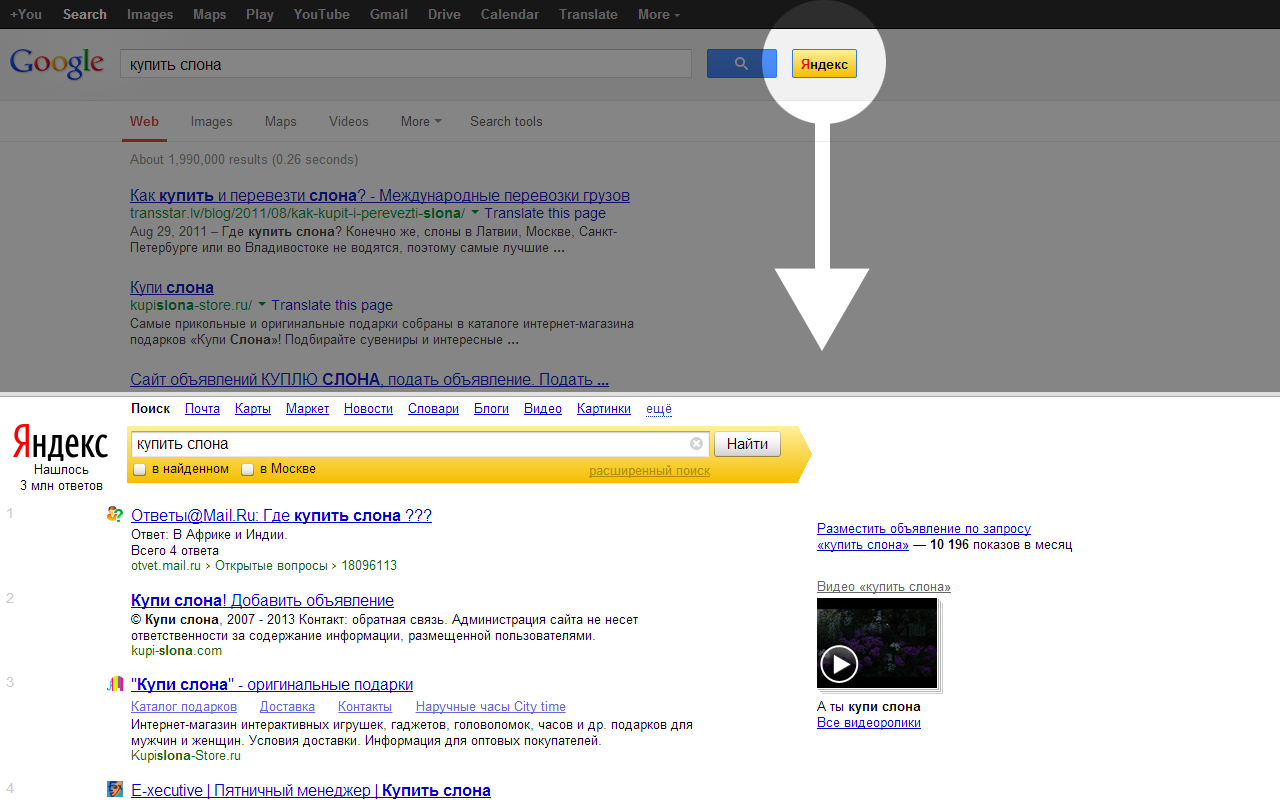
Task: Toggle the 'в Москве' checkbox
Action: (x=247, y=469)
